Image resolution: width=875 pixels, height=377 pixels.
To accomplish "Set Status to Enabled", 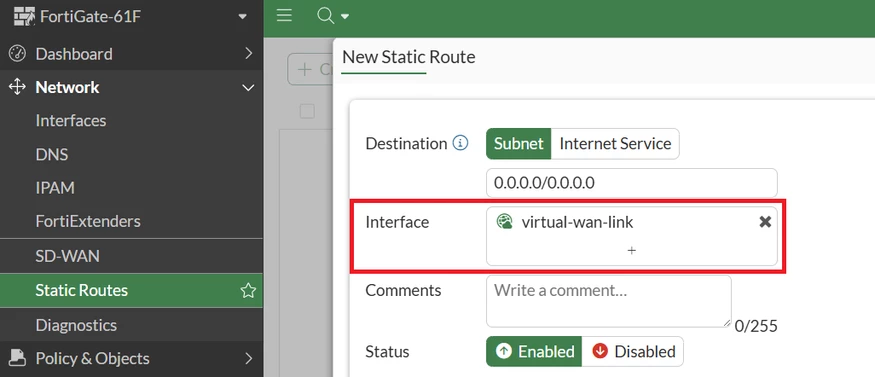I will 534,351.
